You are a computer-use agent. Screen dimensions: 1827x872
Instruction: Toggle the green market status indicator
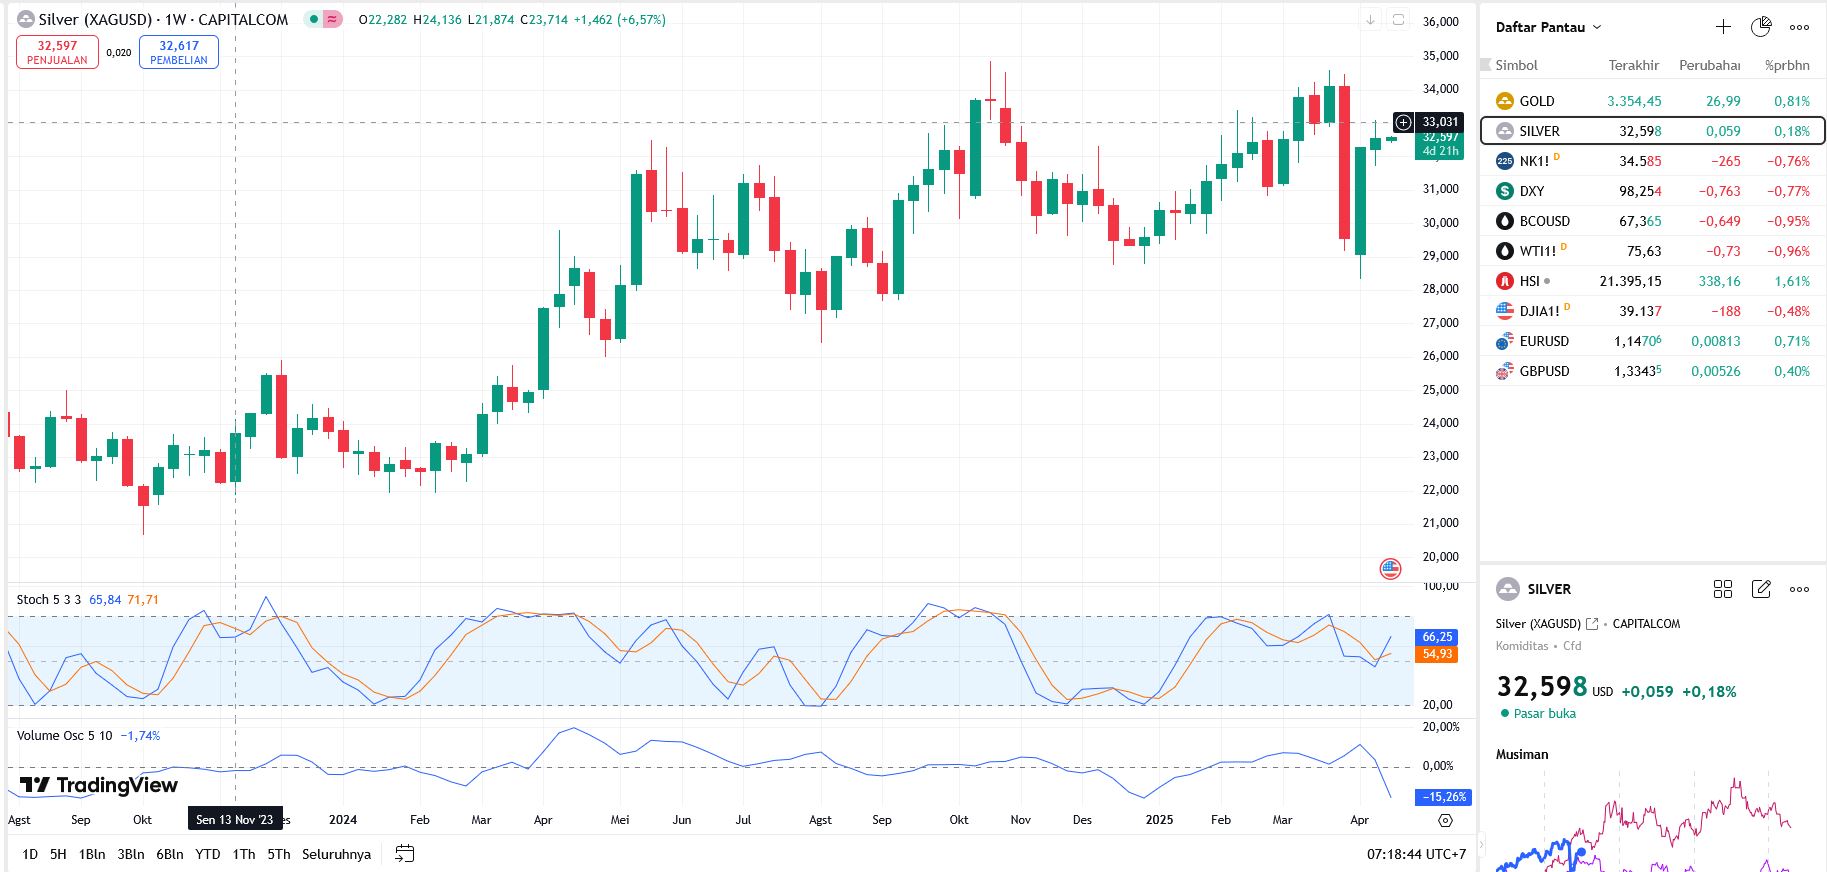(314, 19)
